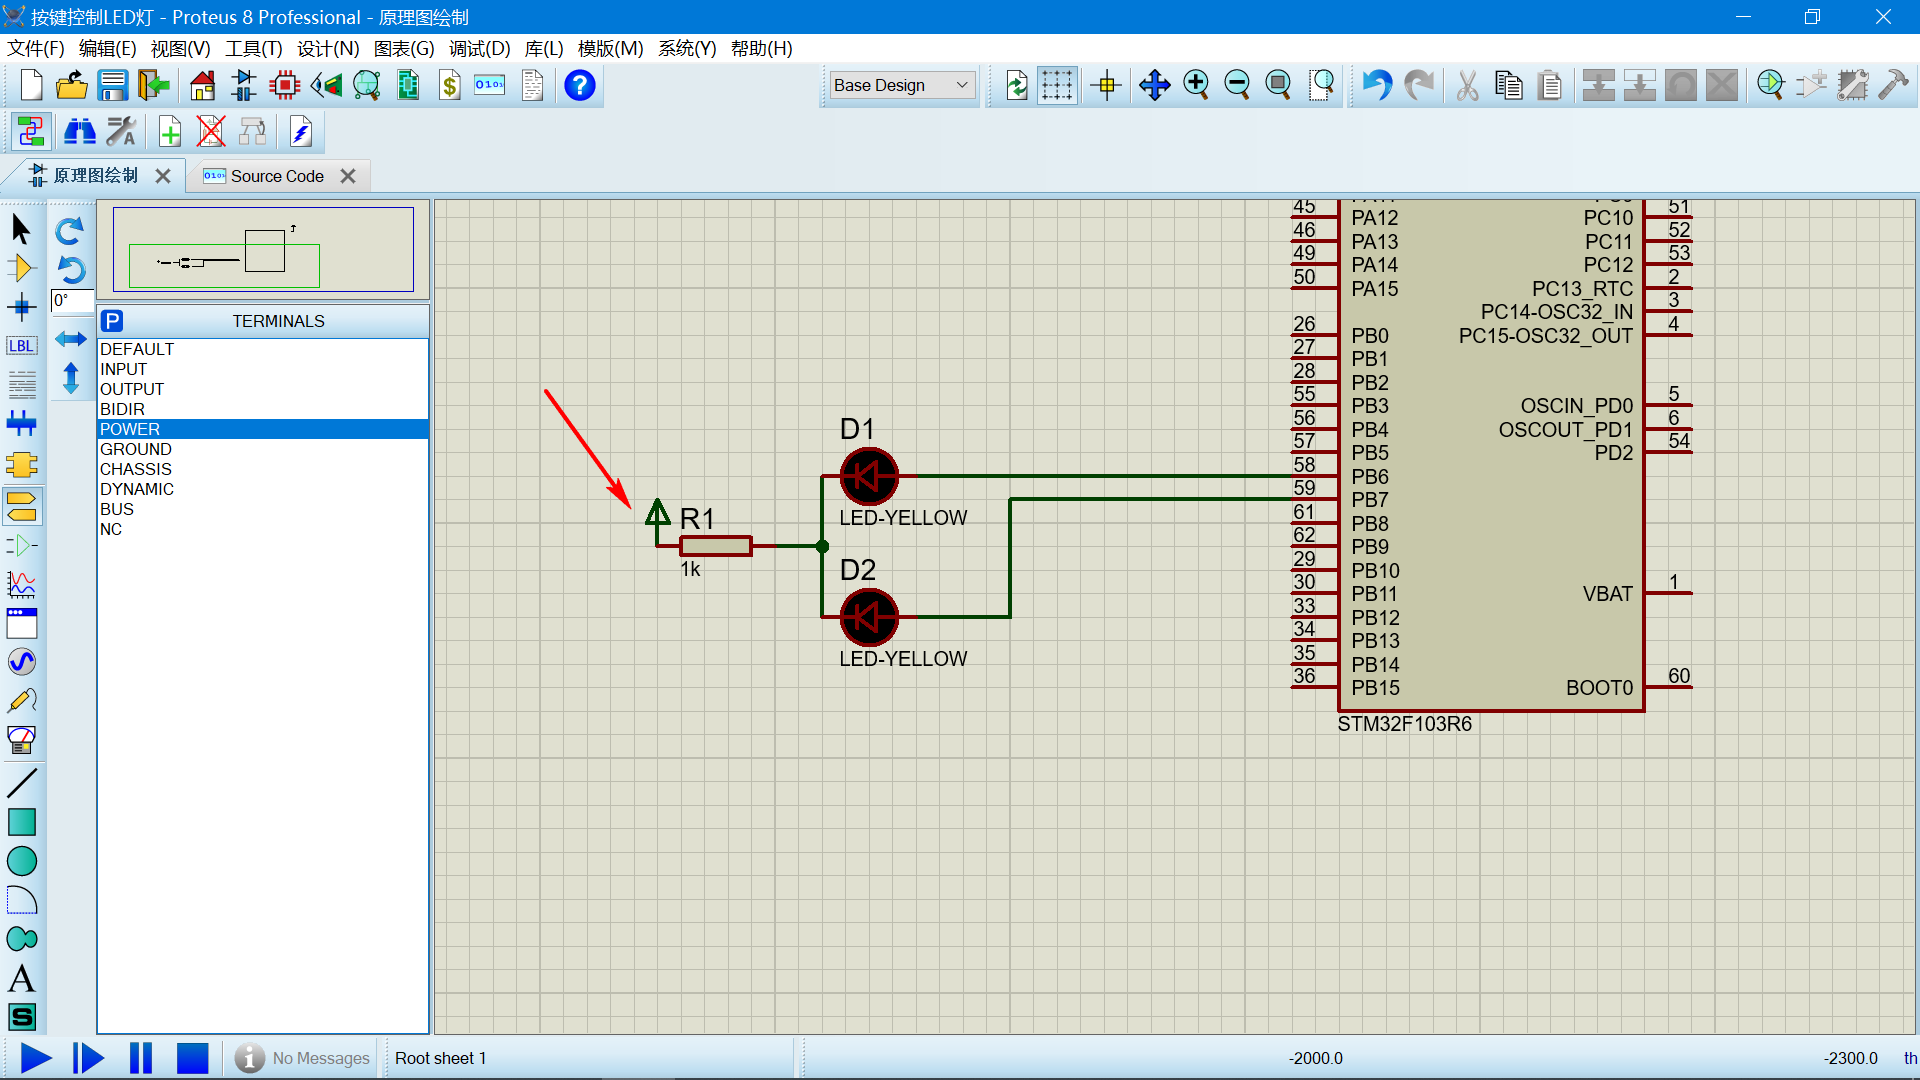Select the Graph Mode tool
Screen dimensions: 1920x1080
coord(21,585)
